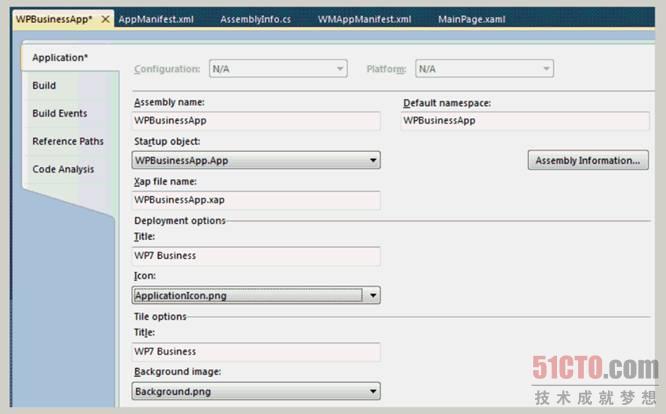Select the Application properties page
This screenshot has width=666, height=414.
click(x=60, y=57)
